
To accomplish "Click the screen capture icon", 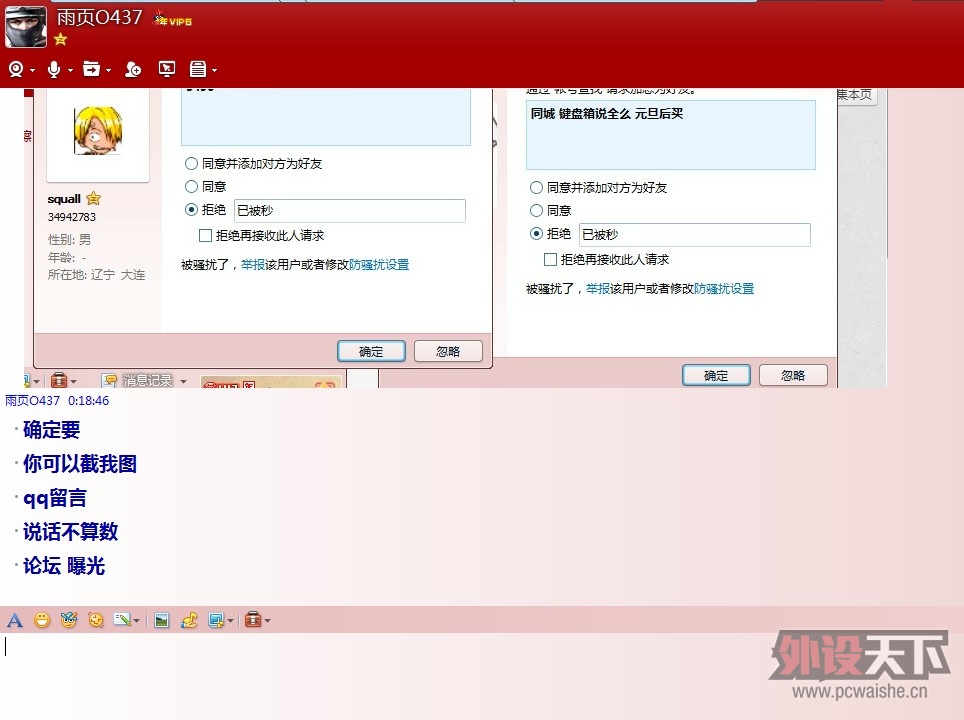I will click(216, 620).
